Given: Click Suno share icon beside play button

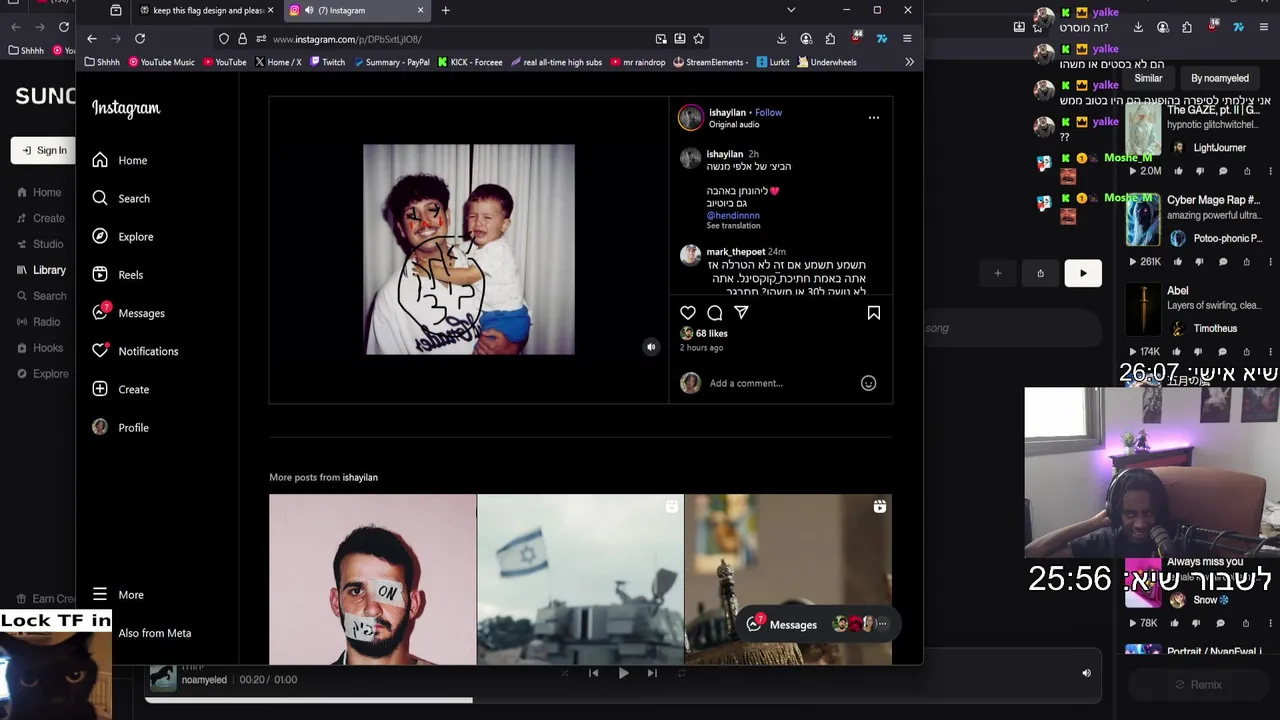Looking at the screenshot, I should point(1040,273).
